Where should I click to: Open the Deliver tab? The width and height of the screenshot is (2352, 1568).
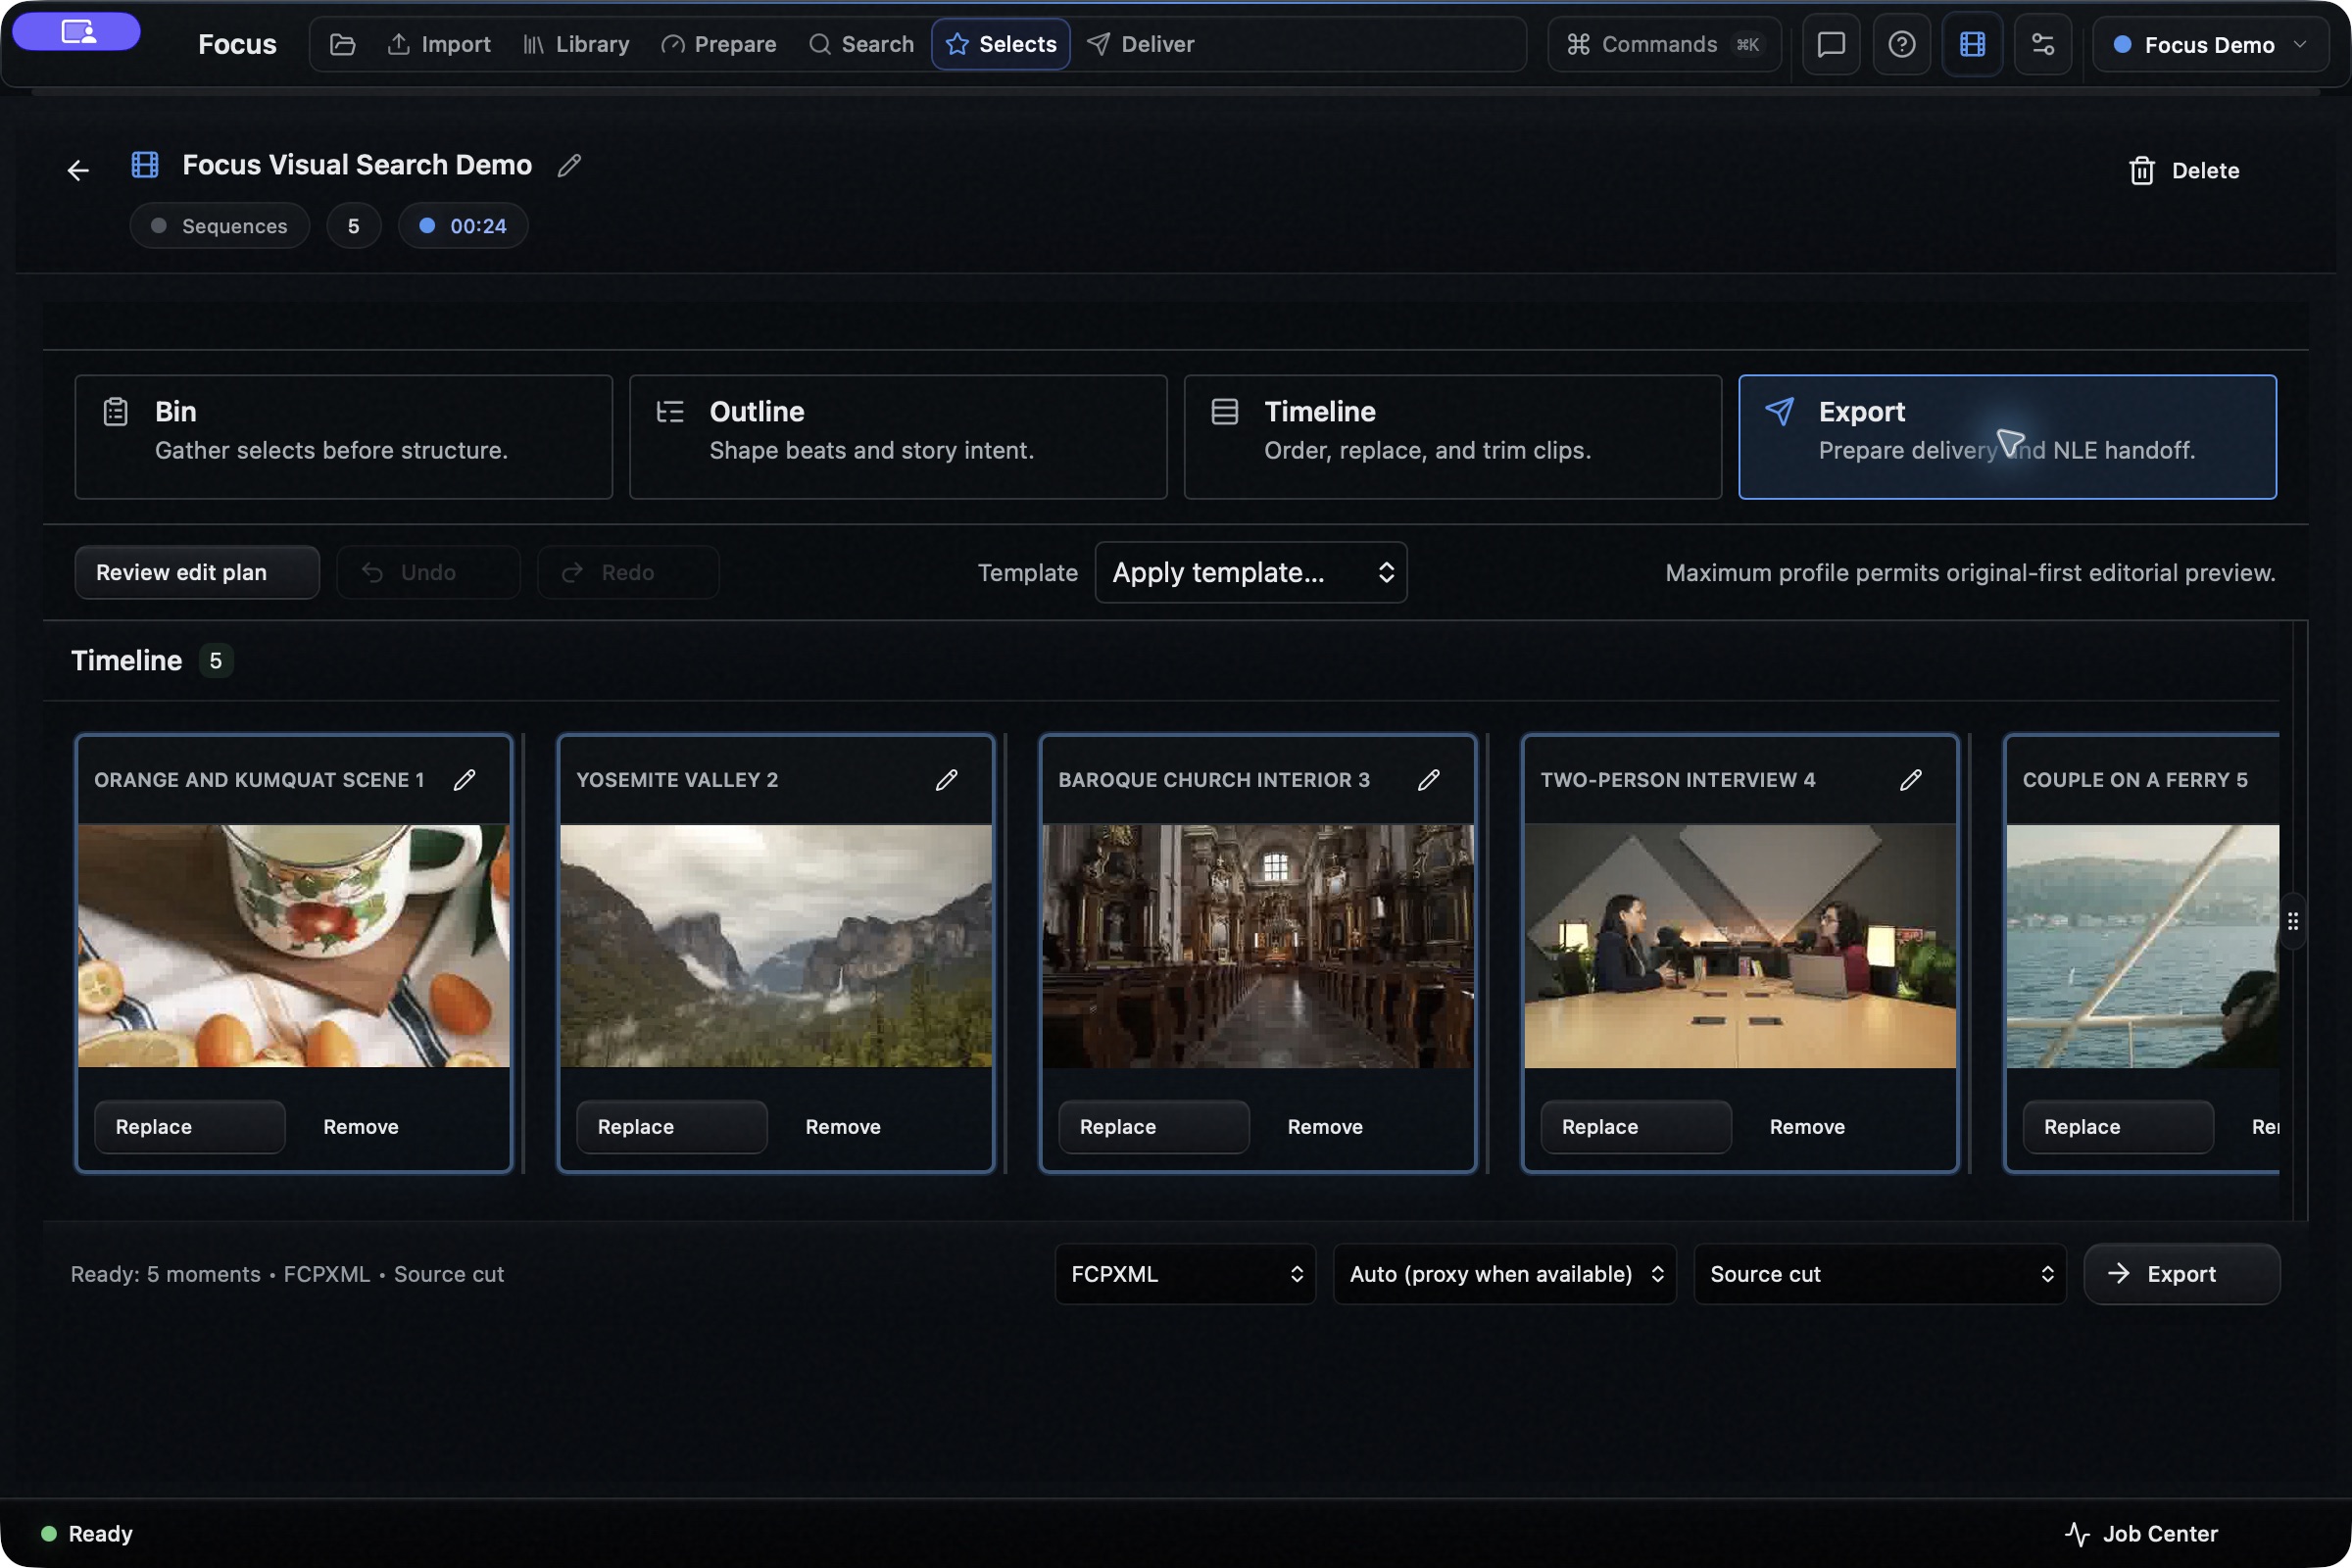tap(1141, 44)
